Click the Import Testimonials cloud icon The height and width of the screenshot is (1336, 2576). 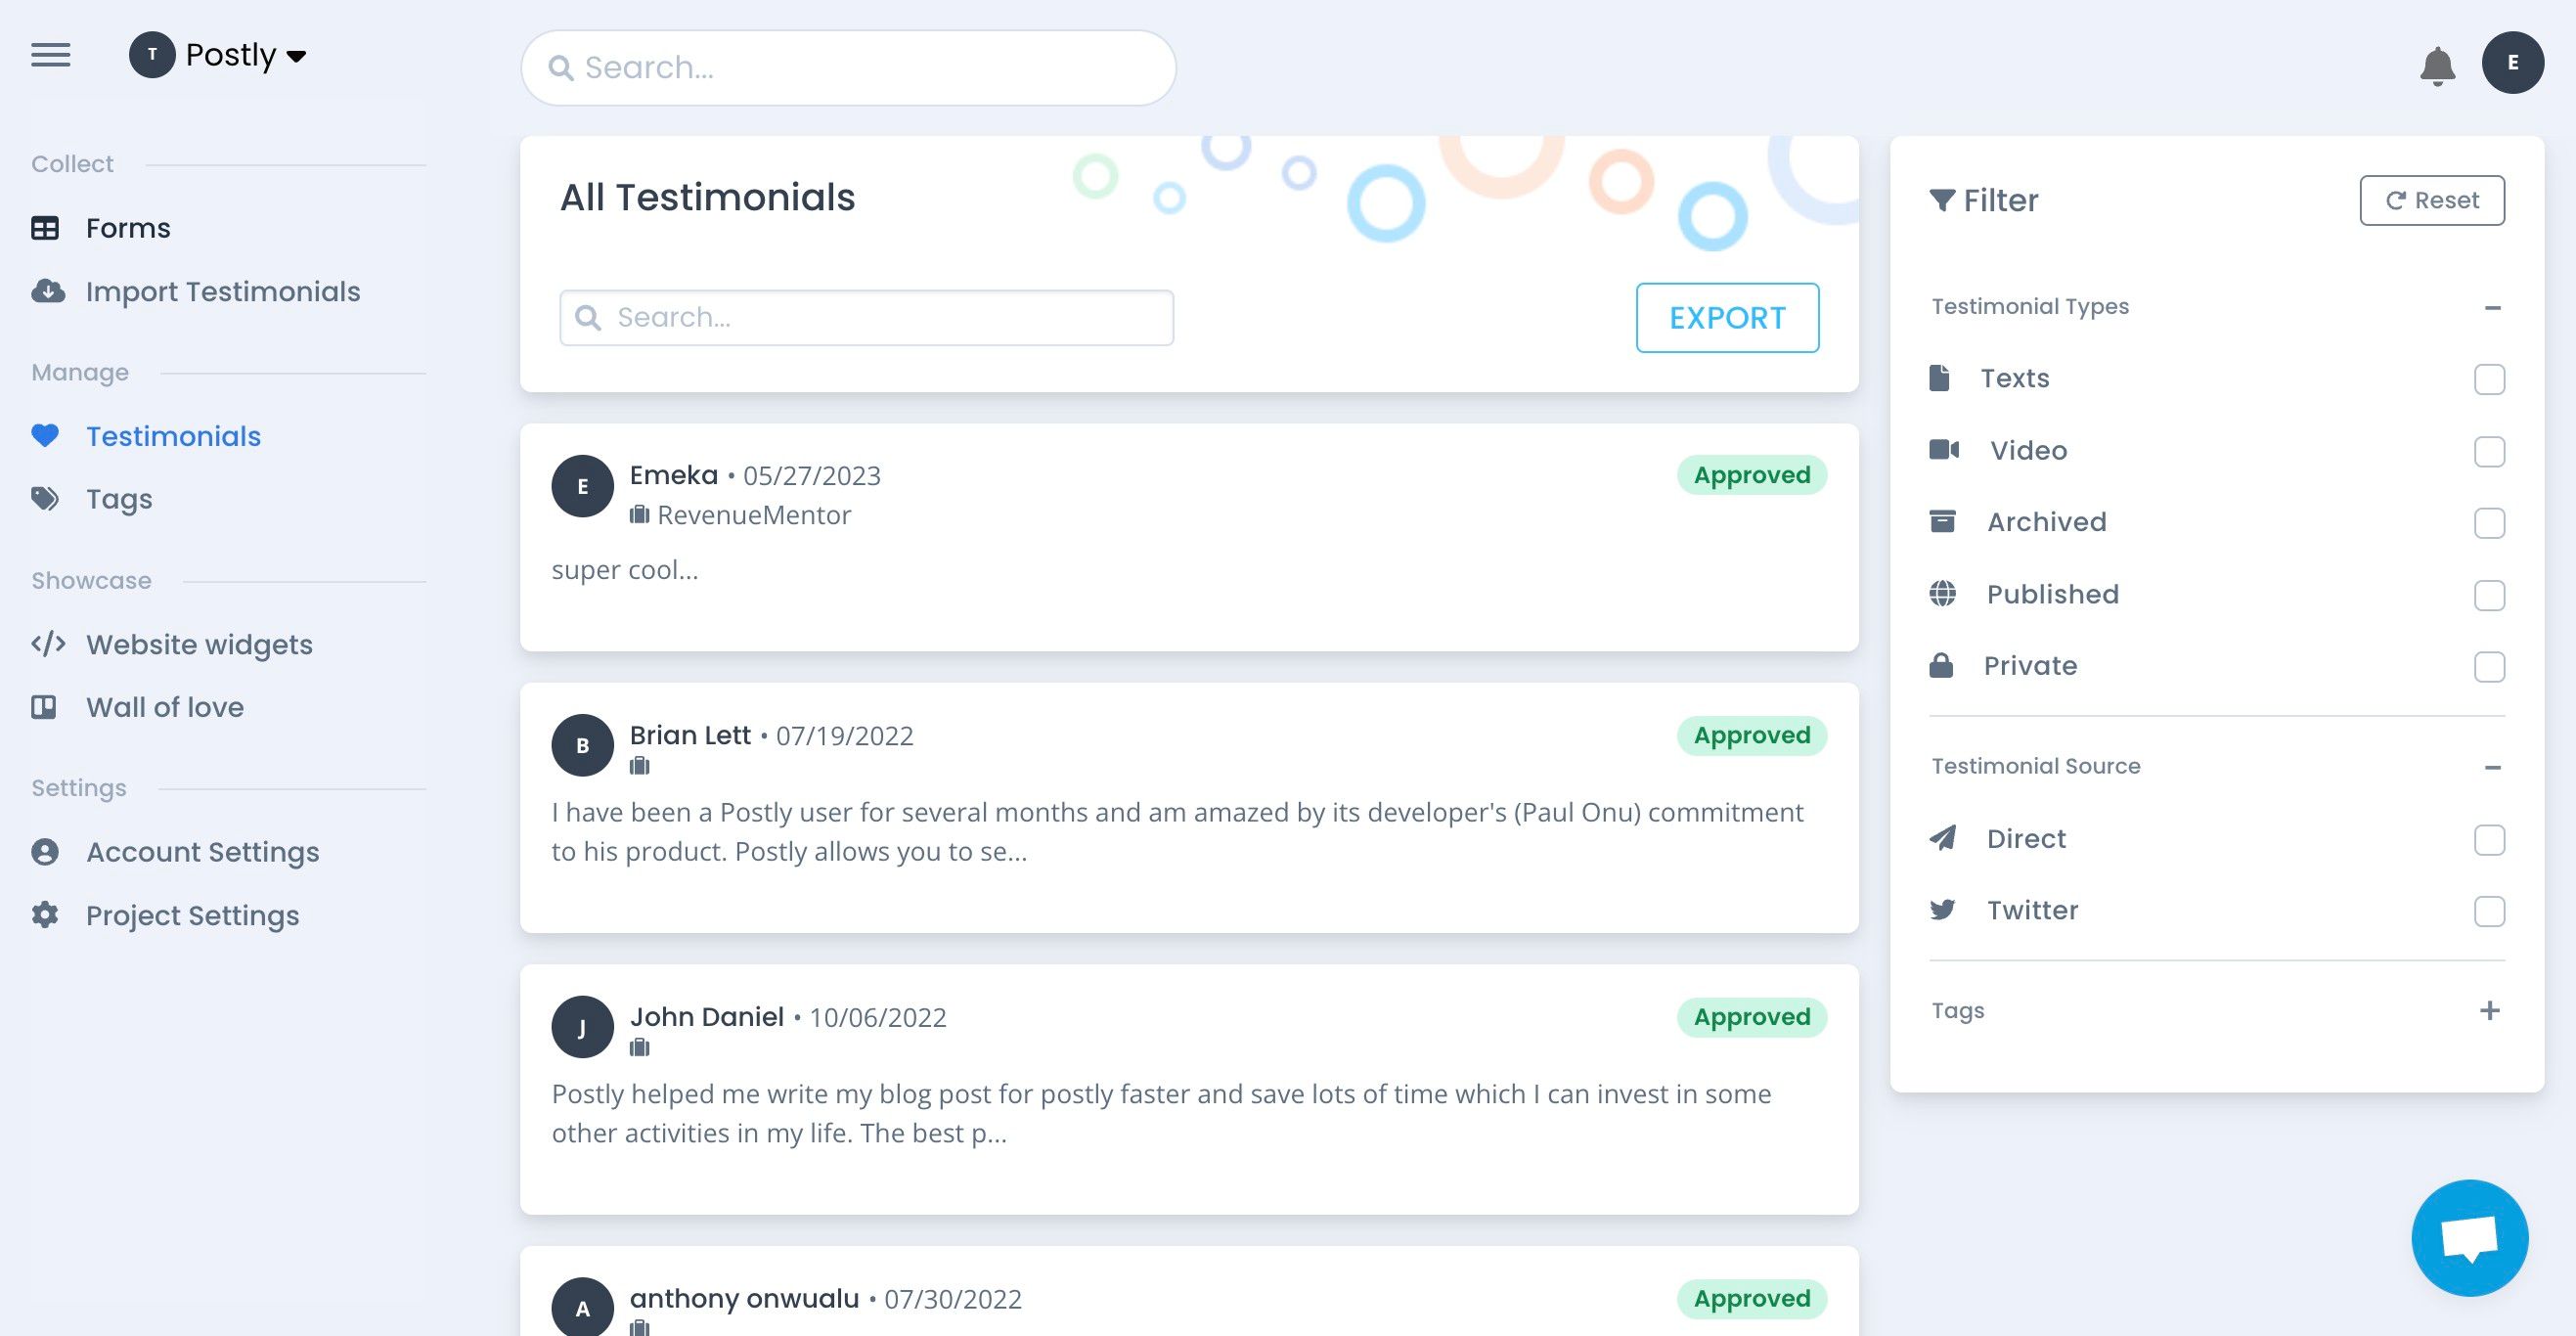click(x=48, y=291)
